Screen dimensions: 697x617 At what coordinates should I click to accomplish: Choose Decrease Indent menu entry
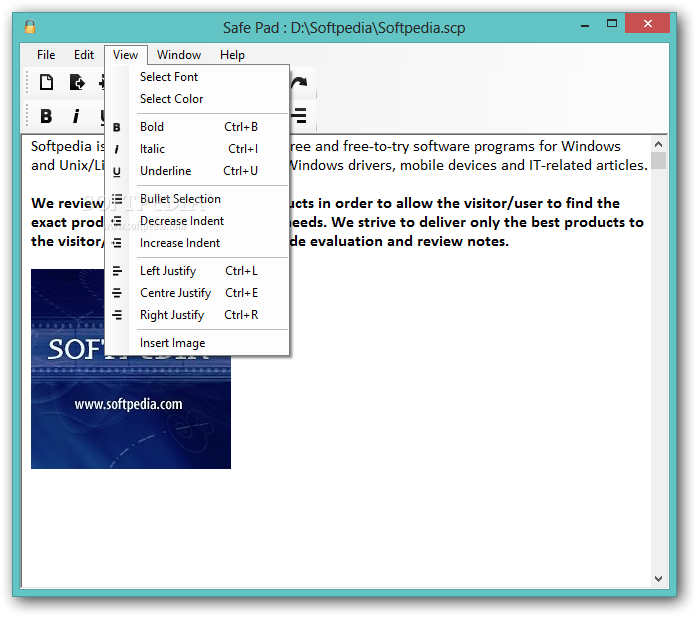(x=198, y=221)
